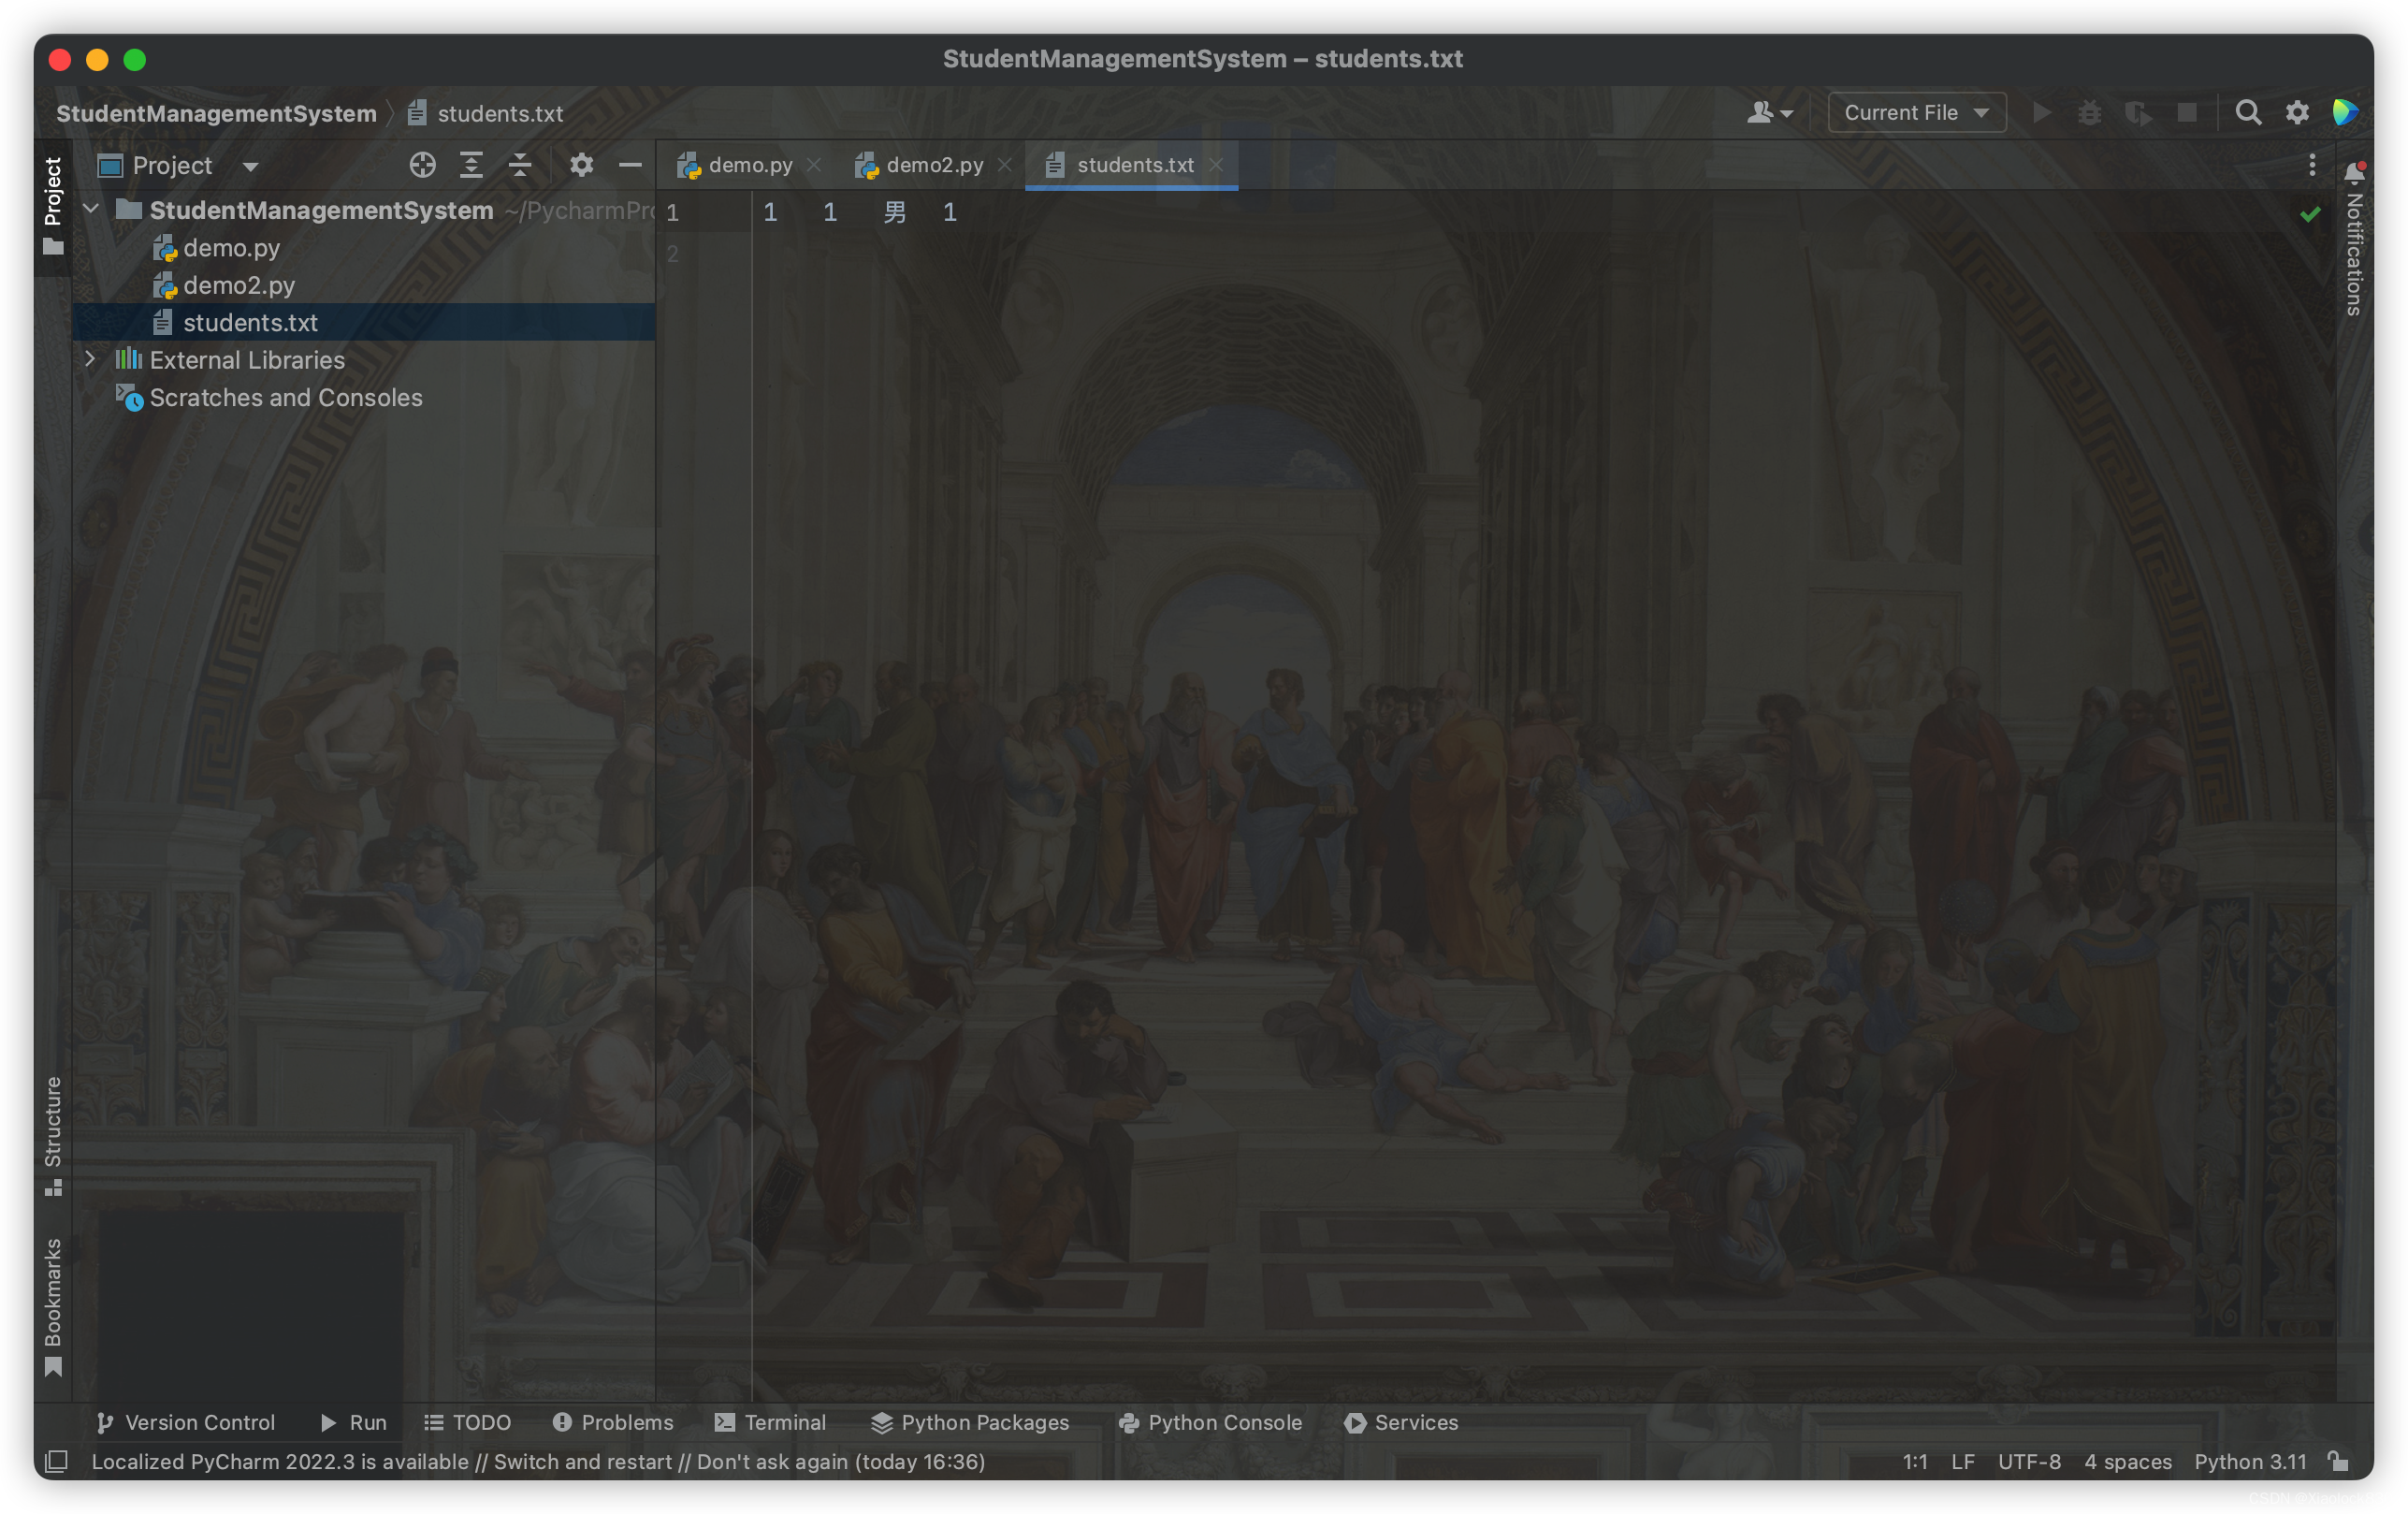Select demo.py in the project tree
Image resolution: width=2408 pixels, height=1514 pixels.
point(231,247)
